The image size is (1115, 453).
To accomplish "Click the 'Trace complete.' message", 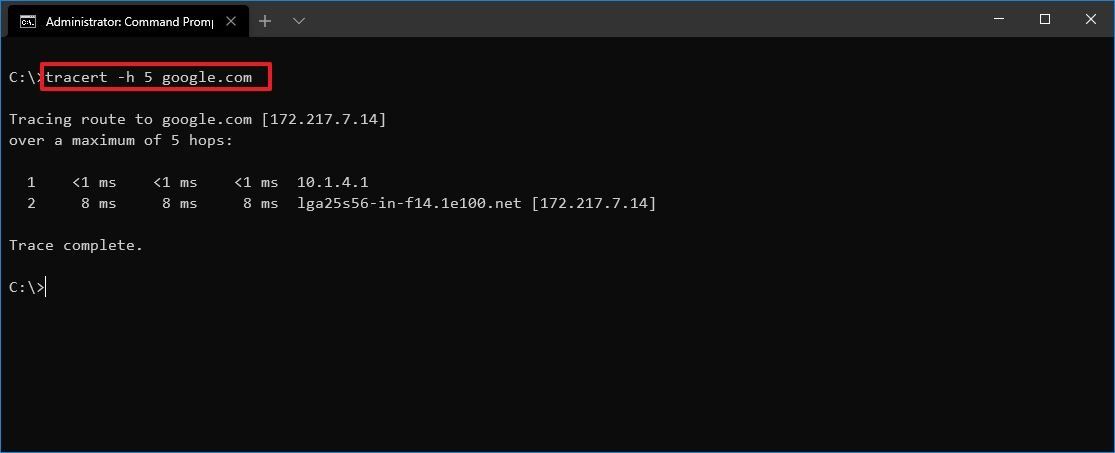I will click(x=76, y=245).
